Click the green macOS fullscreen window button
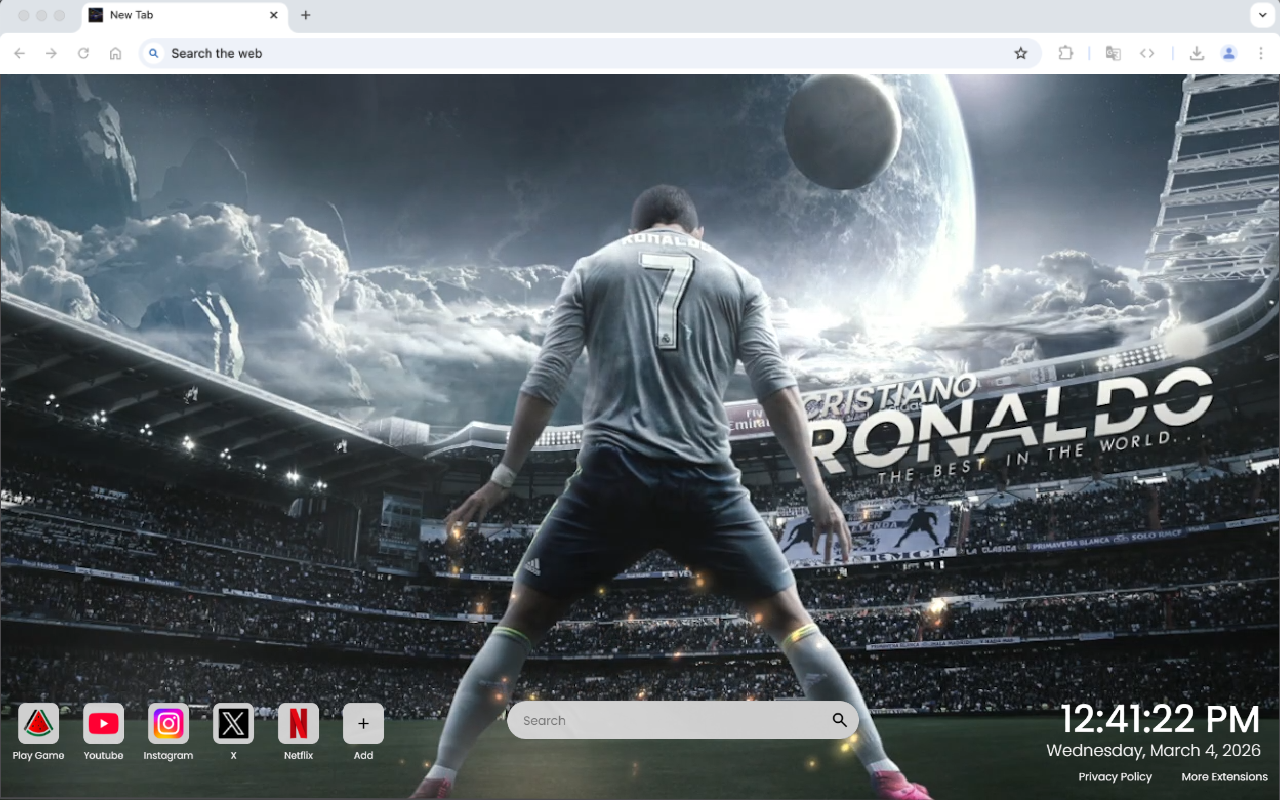This screenshot has width=1280, height=800. coord(60,15)
